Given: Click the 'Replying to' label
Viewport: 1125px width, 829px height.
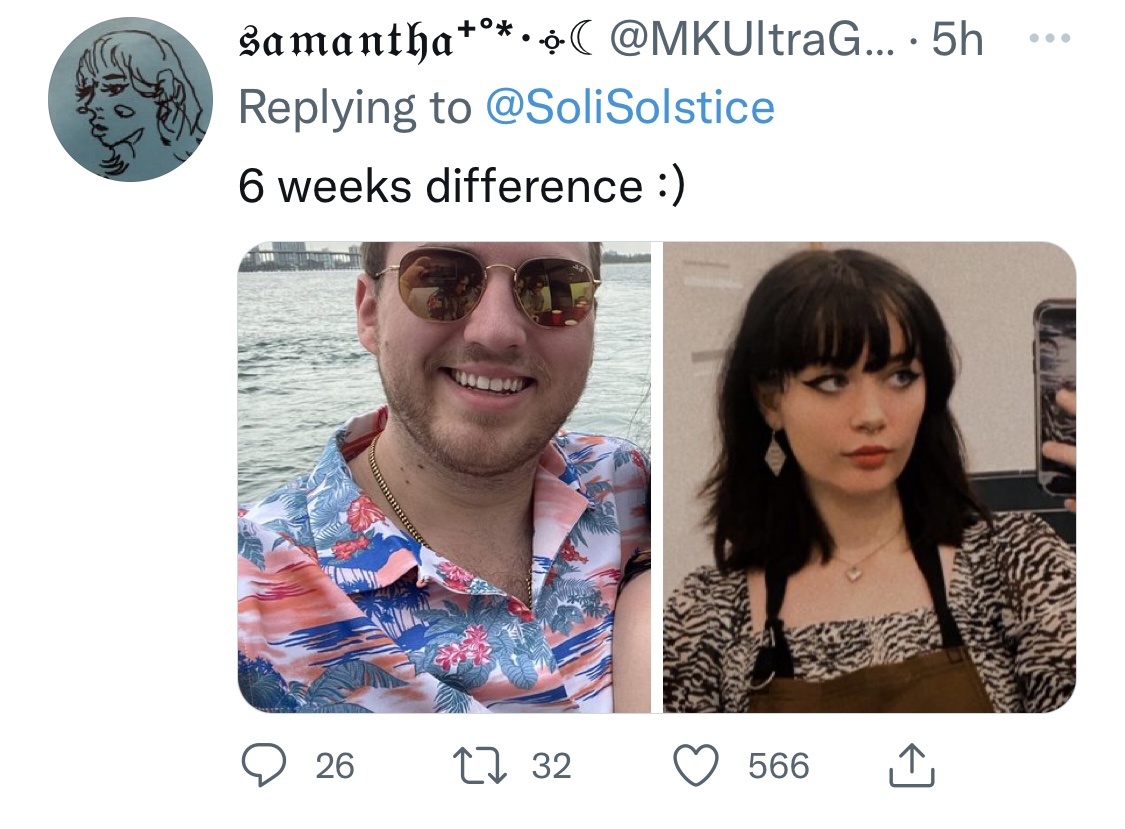Looking at the screenshot, I should click(x=355, y=108).
